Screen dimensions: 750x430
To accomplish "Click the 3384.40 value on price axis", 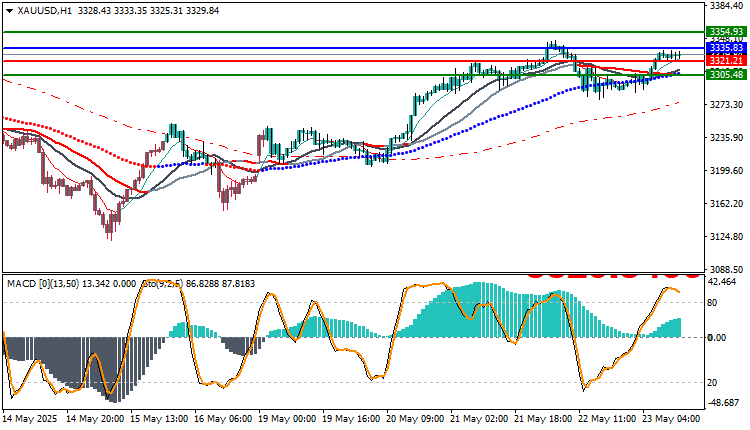I will click(727, 6).
